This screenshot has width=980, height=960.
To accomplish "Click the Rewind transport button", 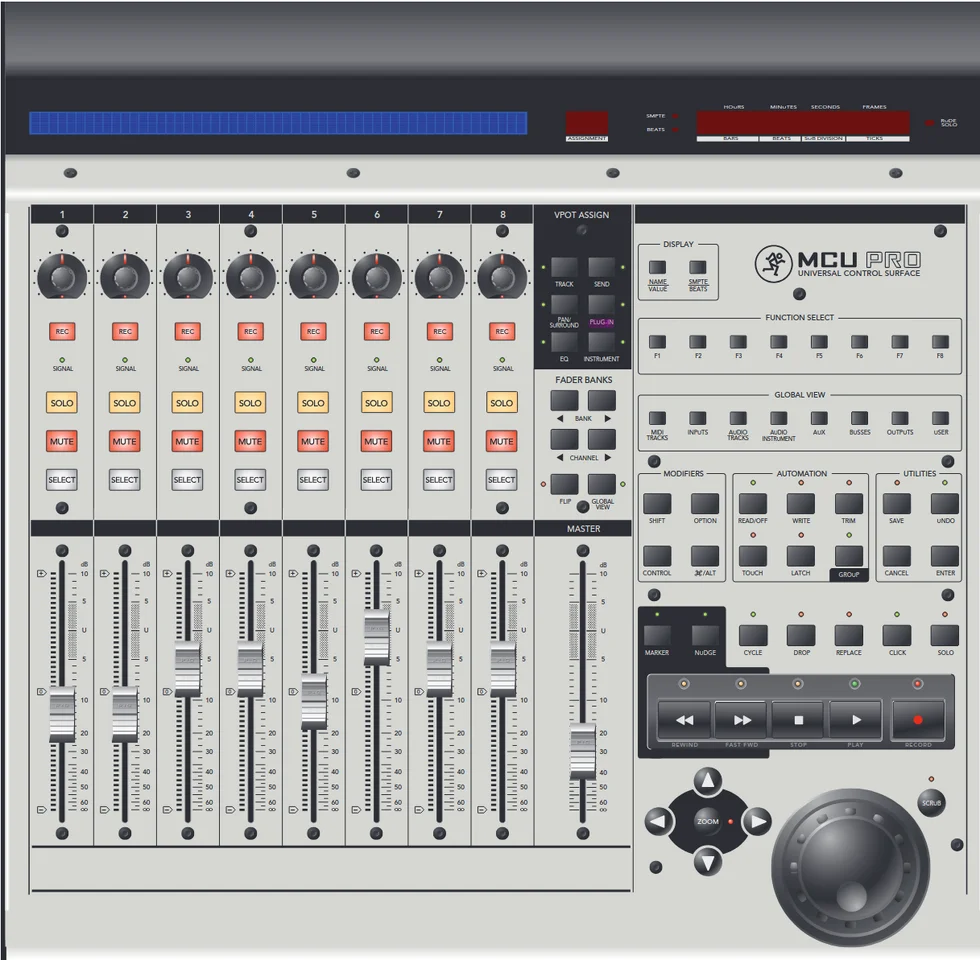I will [x=684, y=720].
